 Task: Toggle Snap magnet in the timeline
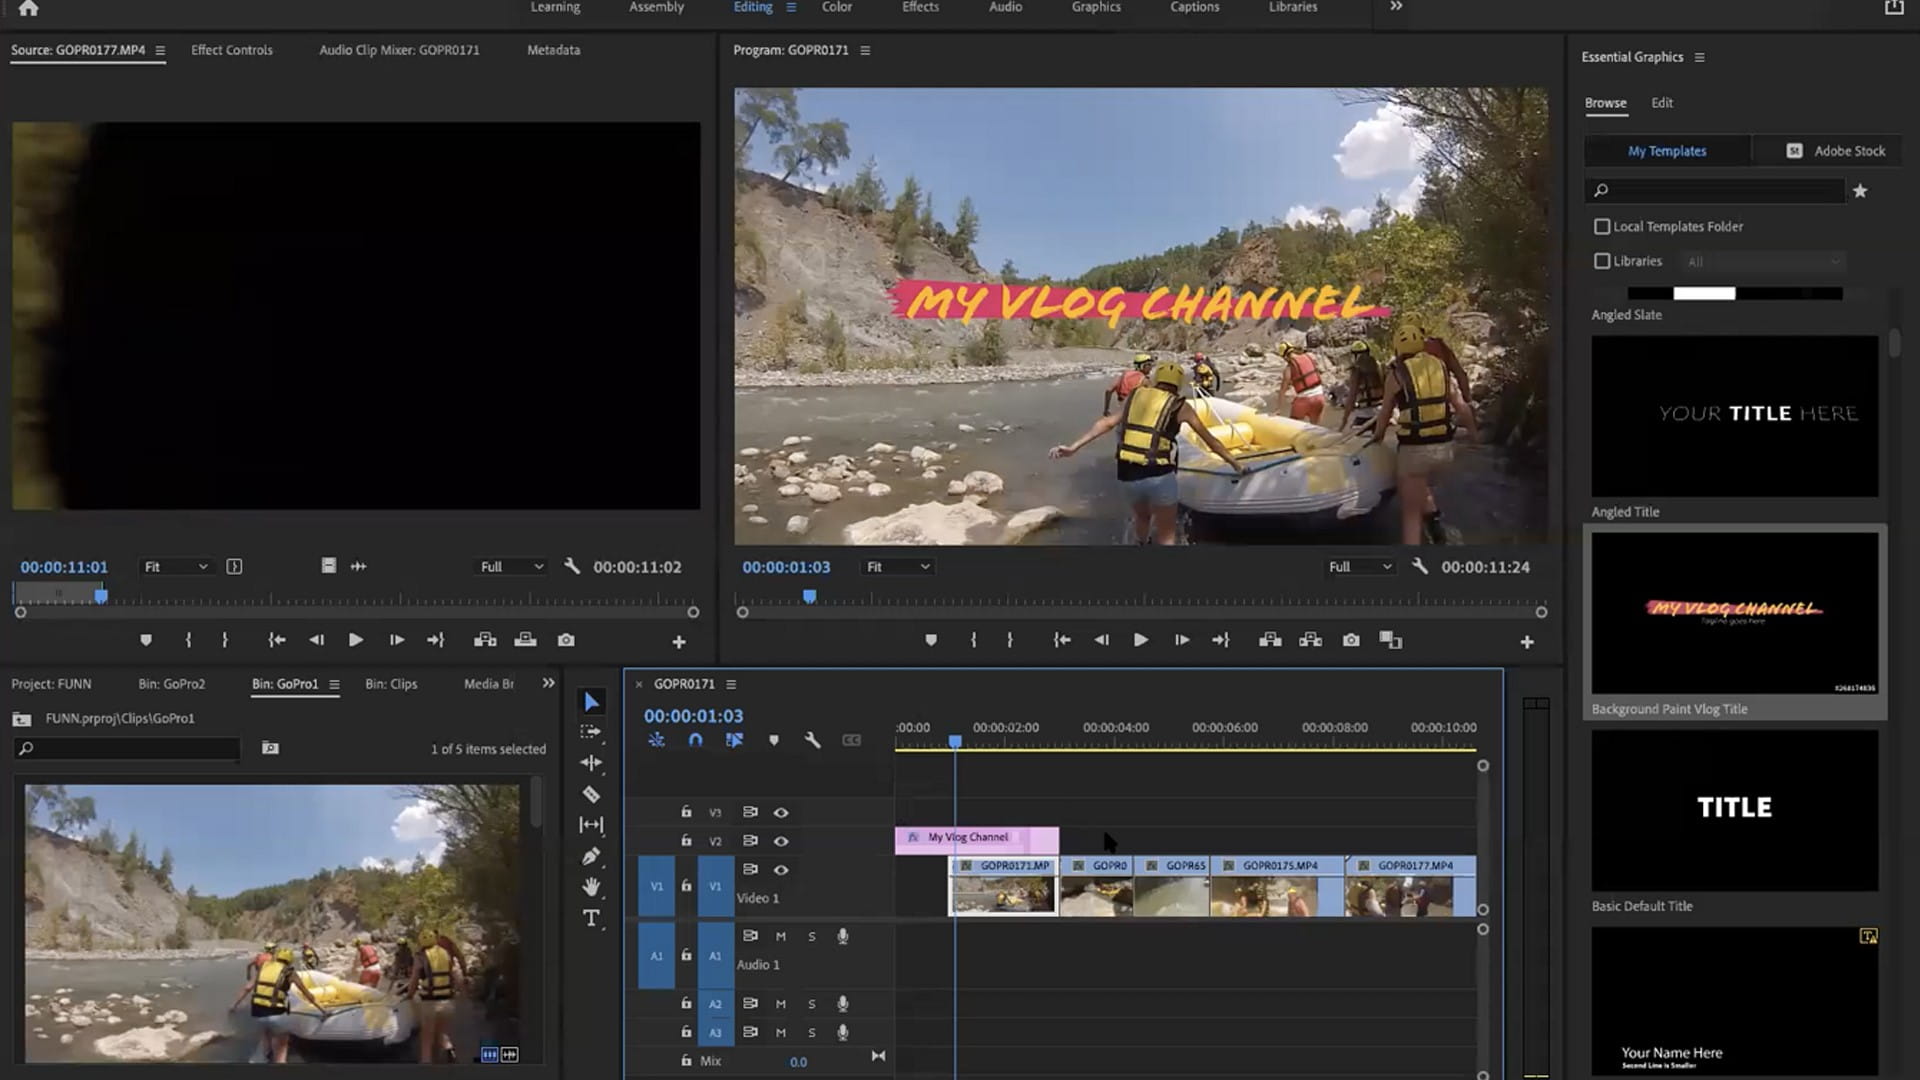click(x=696, y=740)
